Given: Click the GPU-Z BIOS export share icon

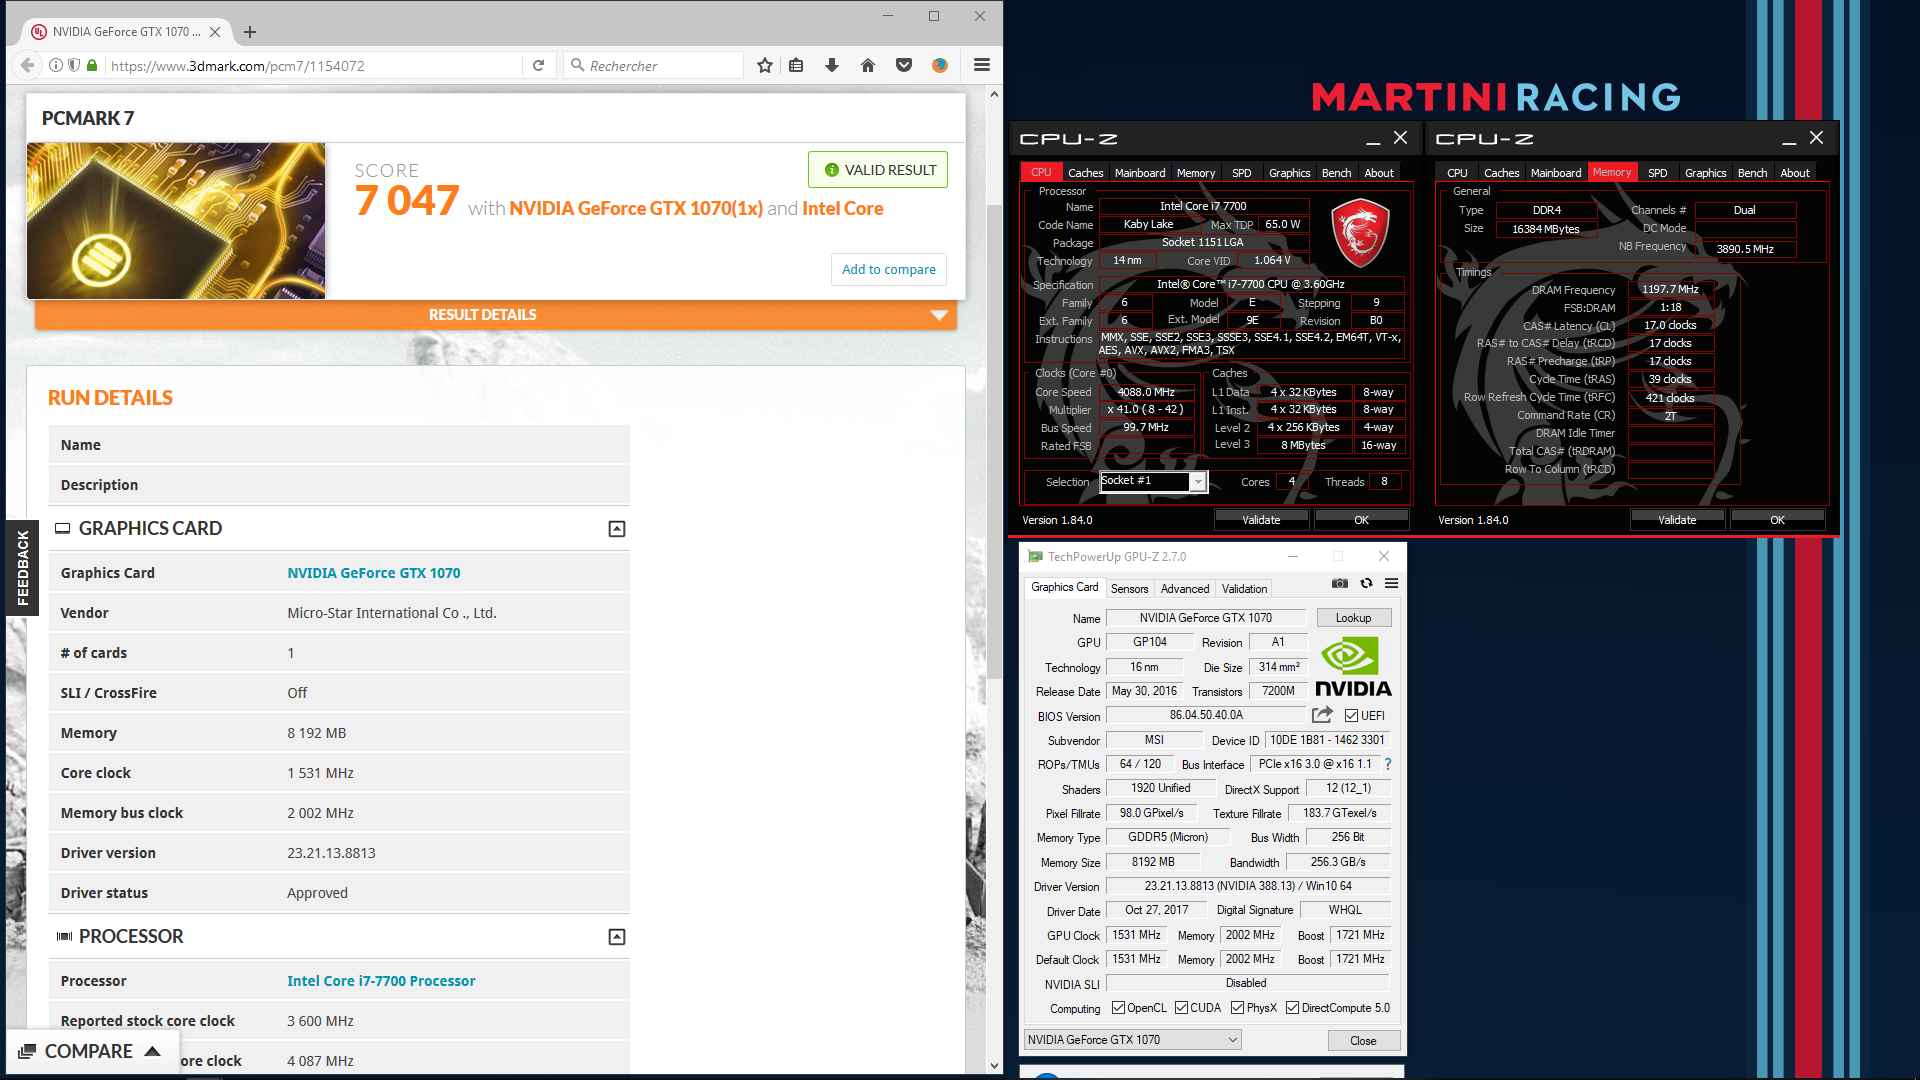Looking at the screenshot, I should pyautogui.click(x=1322, y=715).
